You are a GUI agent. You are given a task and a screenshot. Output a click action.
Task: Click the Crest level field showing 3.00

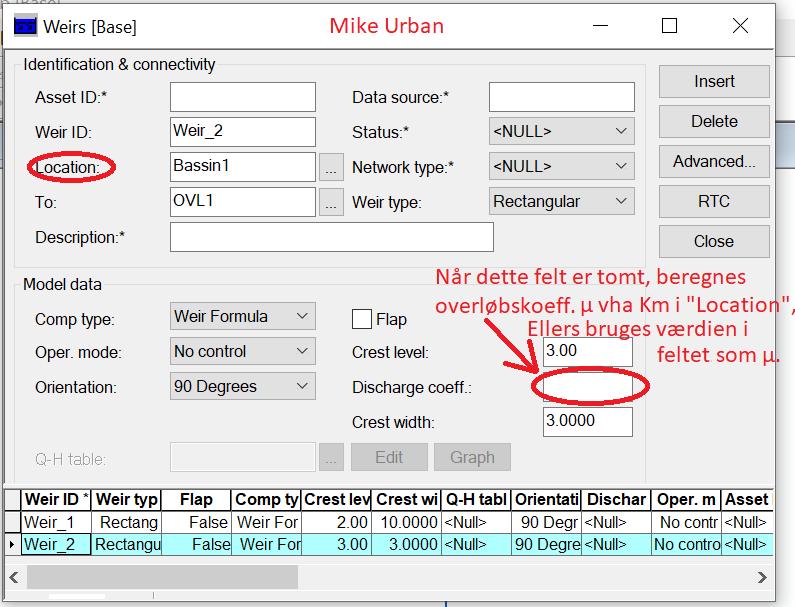(x=588, y=351)
